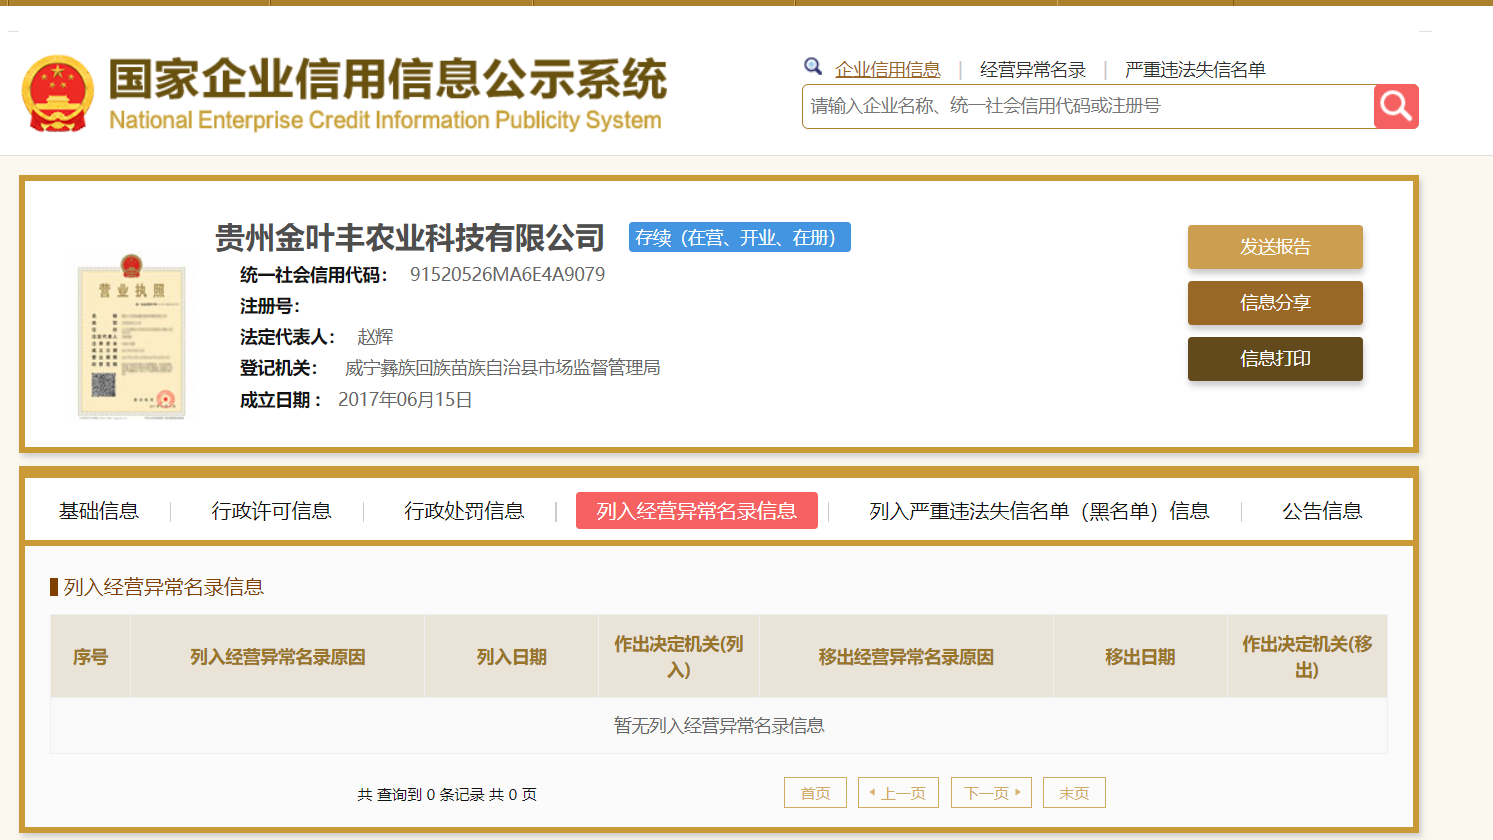This screenshot has width=1493, height=840.
Task: Click the national emblem logo
Action: pyautogui.click(x=58, y=94)
